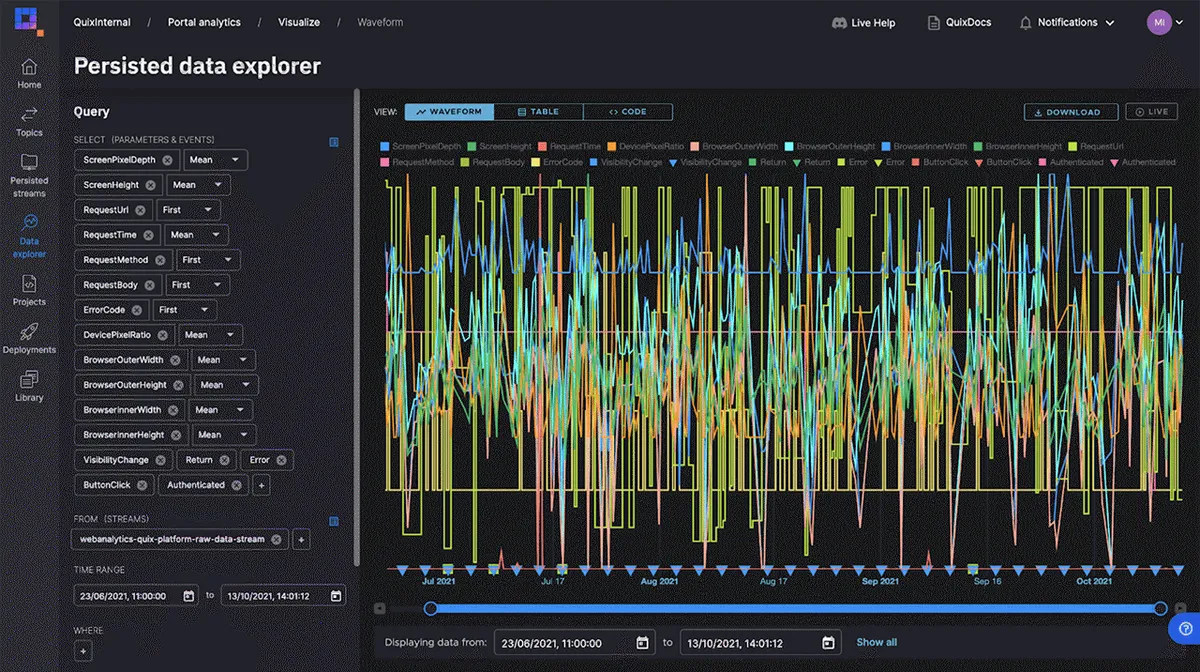The height and width of the screenshot is (672, 1200).
Task: Click the Show all link
Action: click(877, 642)
